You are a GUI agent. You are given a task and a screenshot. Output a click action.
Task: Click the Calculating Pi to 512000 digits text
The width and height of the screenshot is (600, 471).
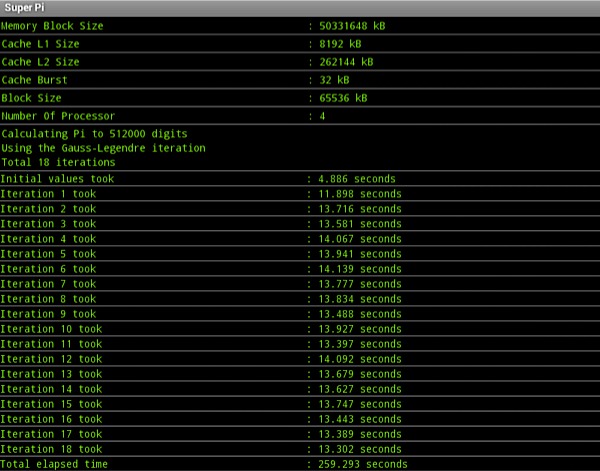94,133
